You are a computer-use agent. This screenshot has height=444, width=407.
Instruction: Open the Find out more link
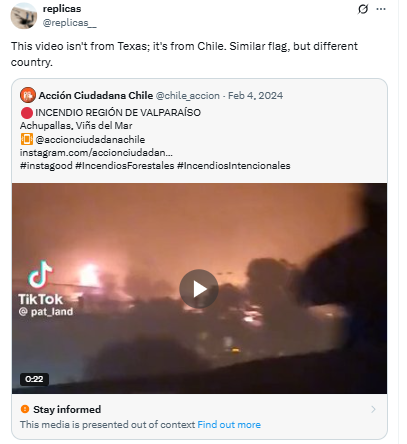click(x=229, y=424)
